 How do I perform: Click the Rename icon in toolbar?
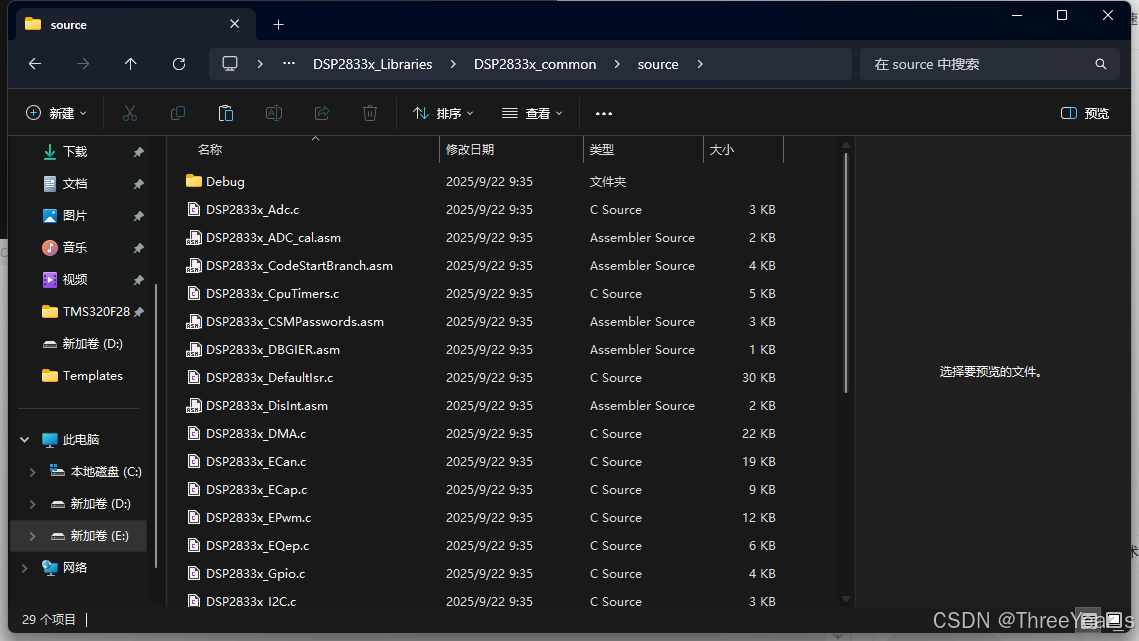[x=274, y=113]
